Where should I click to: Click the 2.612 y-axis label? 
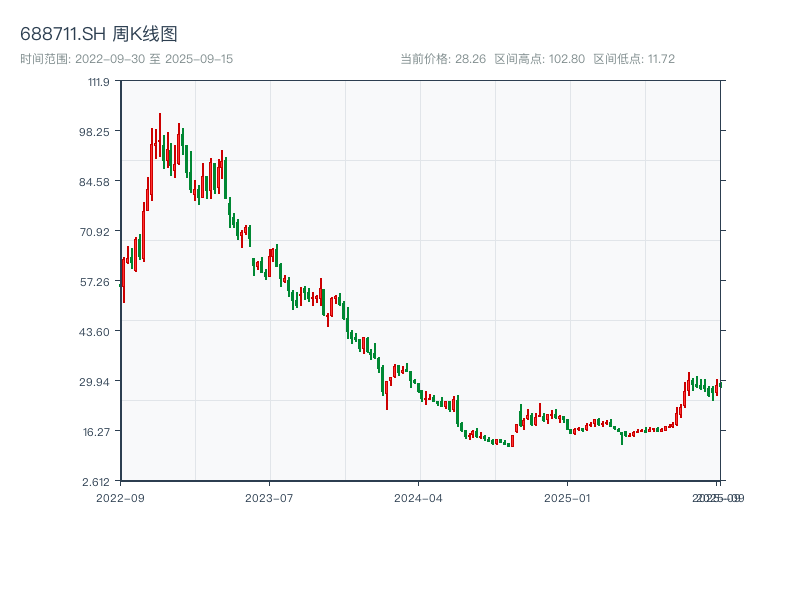click(94, 482)
